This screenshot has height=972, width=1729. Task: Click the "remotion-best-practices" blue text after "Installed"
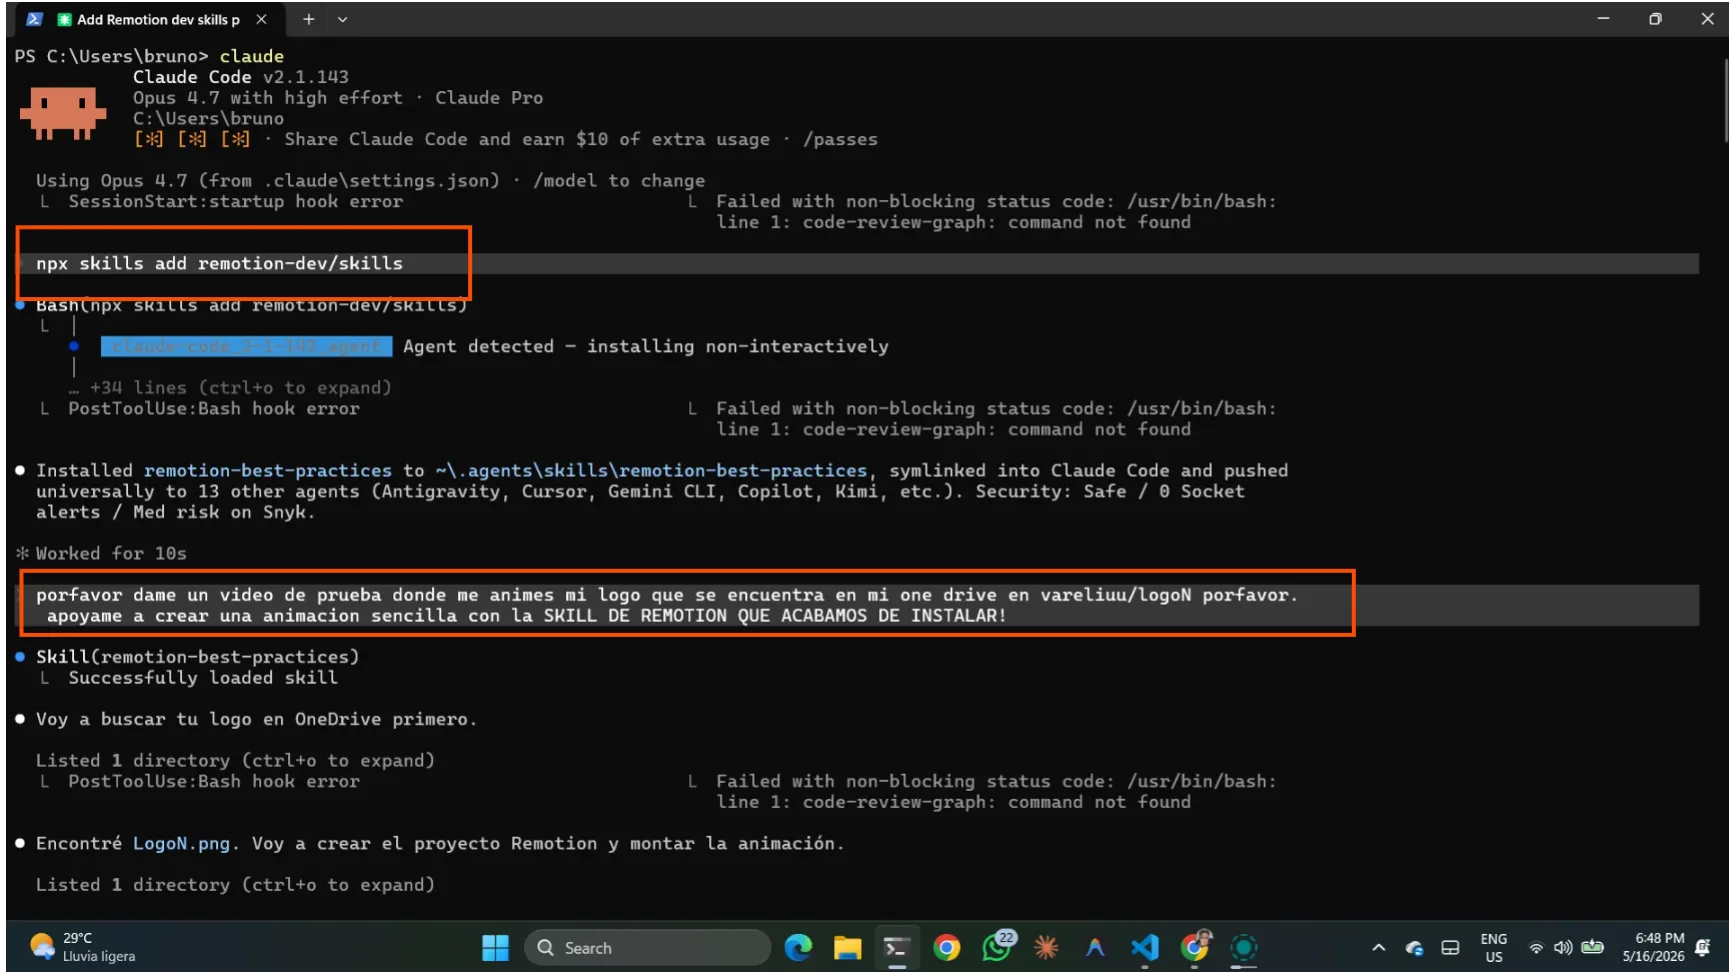(268, 470)
